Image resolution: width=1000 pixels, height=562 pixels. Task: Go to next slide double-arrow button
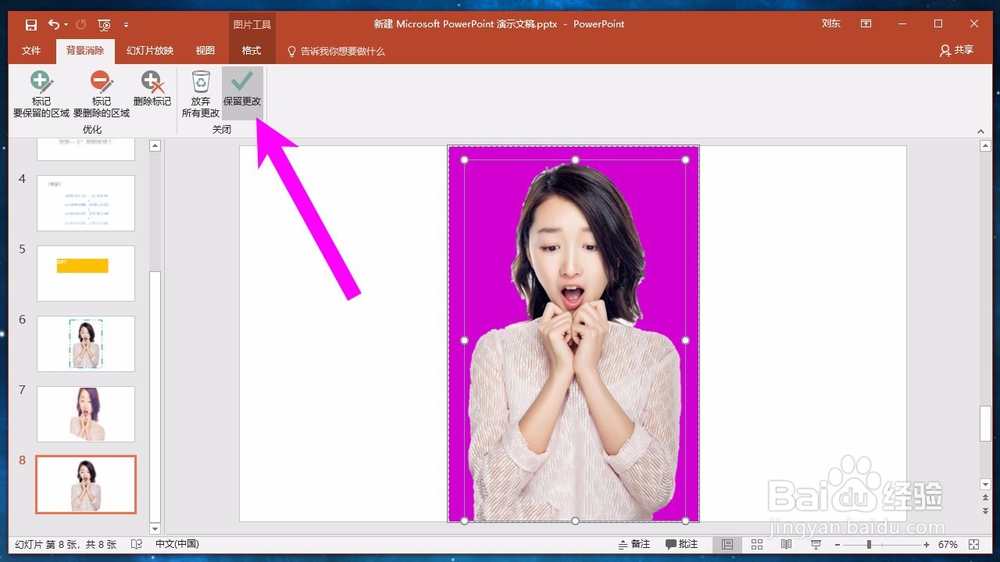click(x=985, y=511)
